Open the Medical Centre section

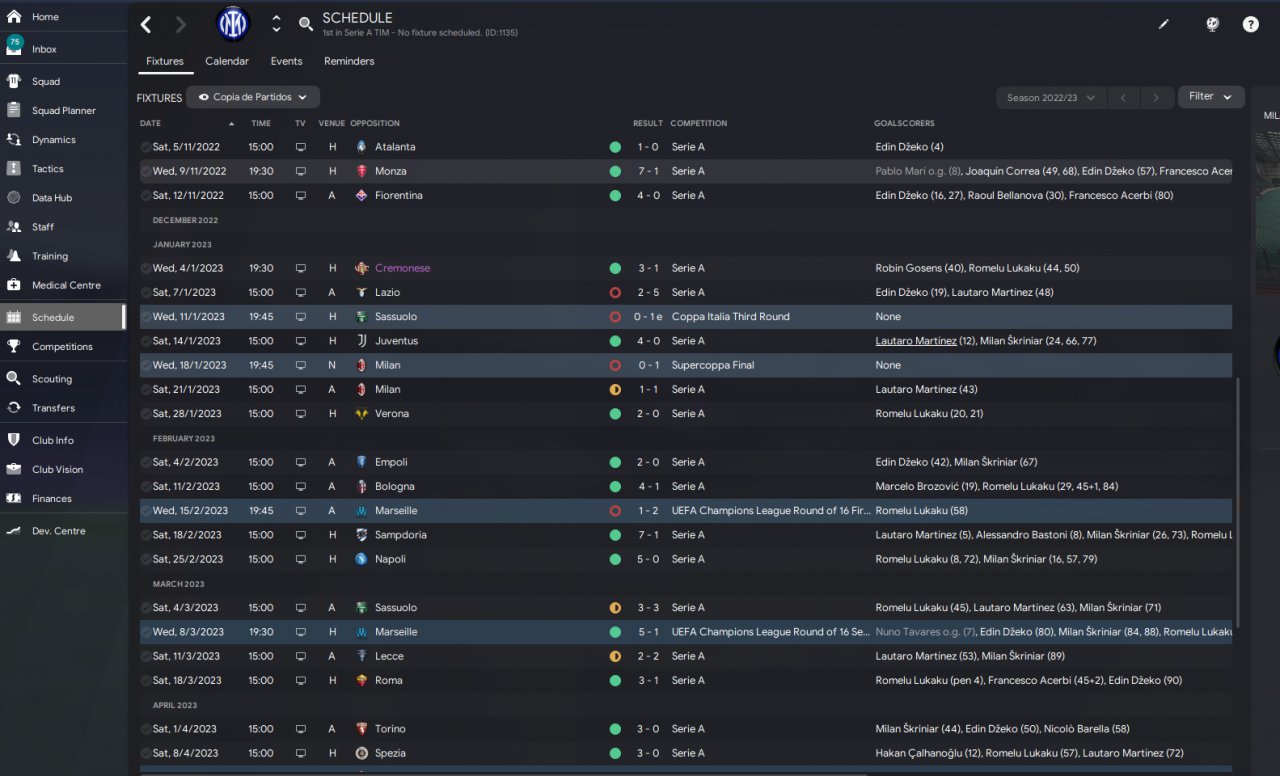pyautogui.click(x=66, y=285)
